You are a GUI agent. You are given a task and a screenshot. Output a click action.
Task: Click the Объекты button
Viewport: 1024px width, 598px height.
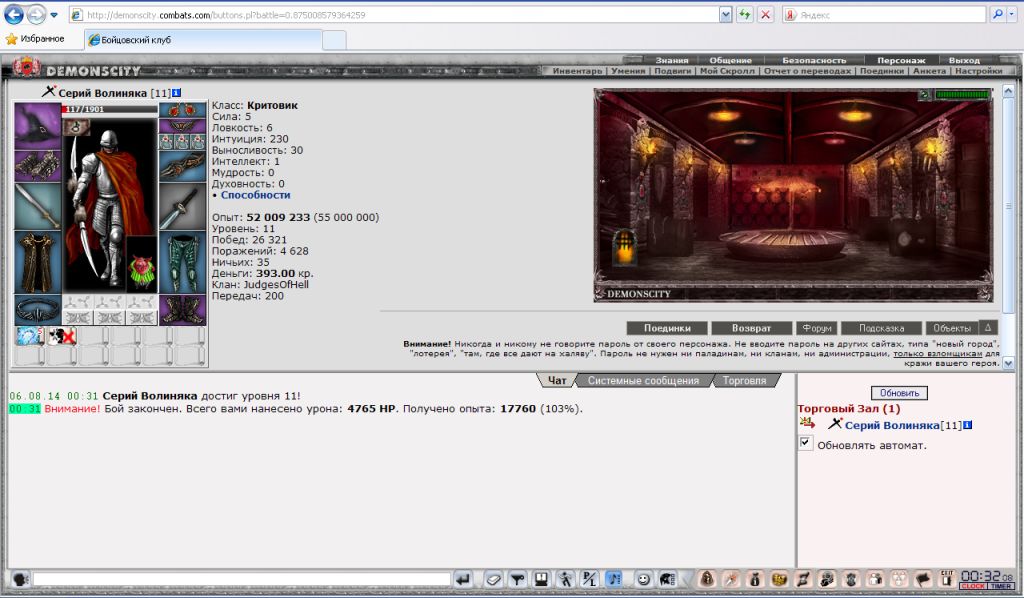(x=952, y=328)
